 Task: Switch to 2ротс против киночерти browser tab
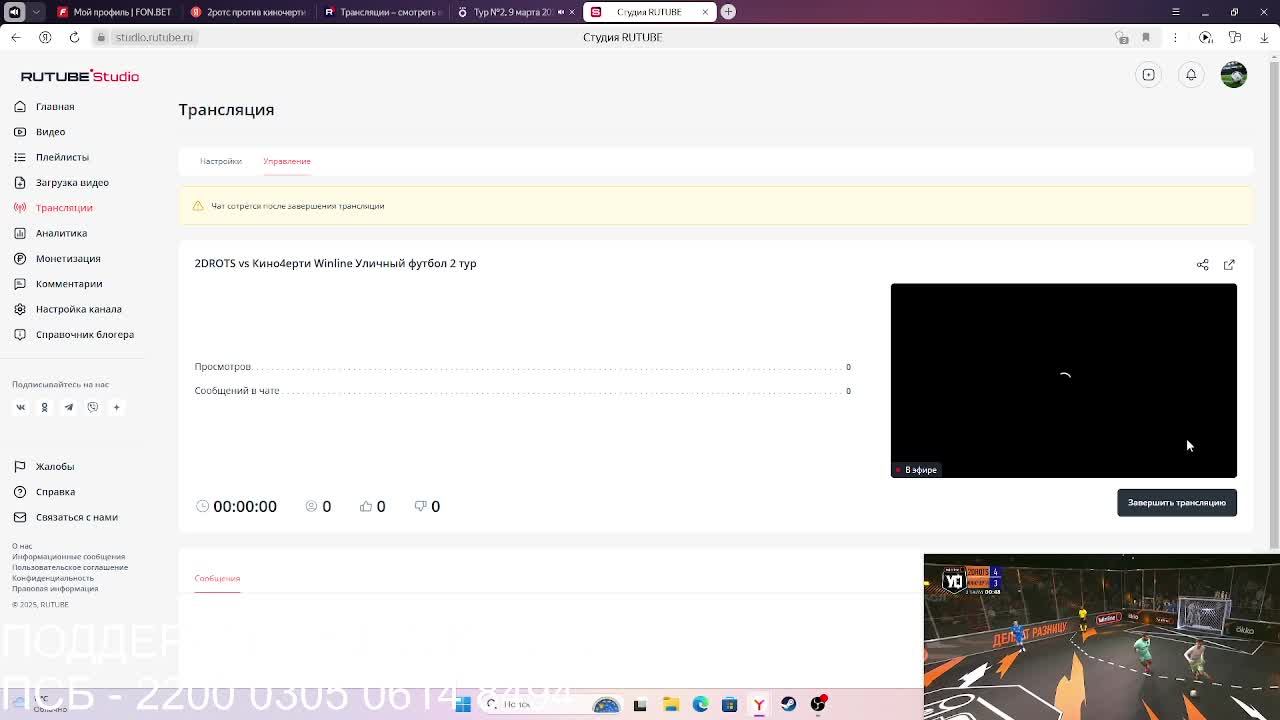tap(249, 12)
